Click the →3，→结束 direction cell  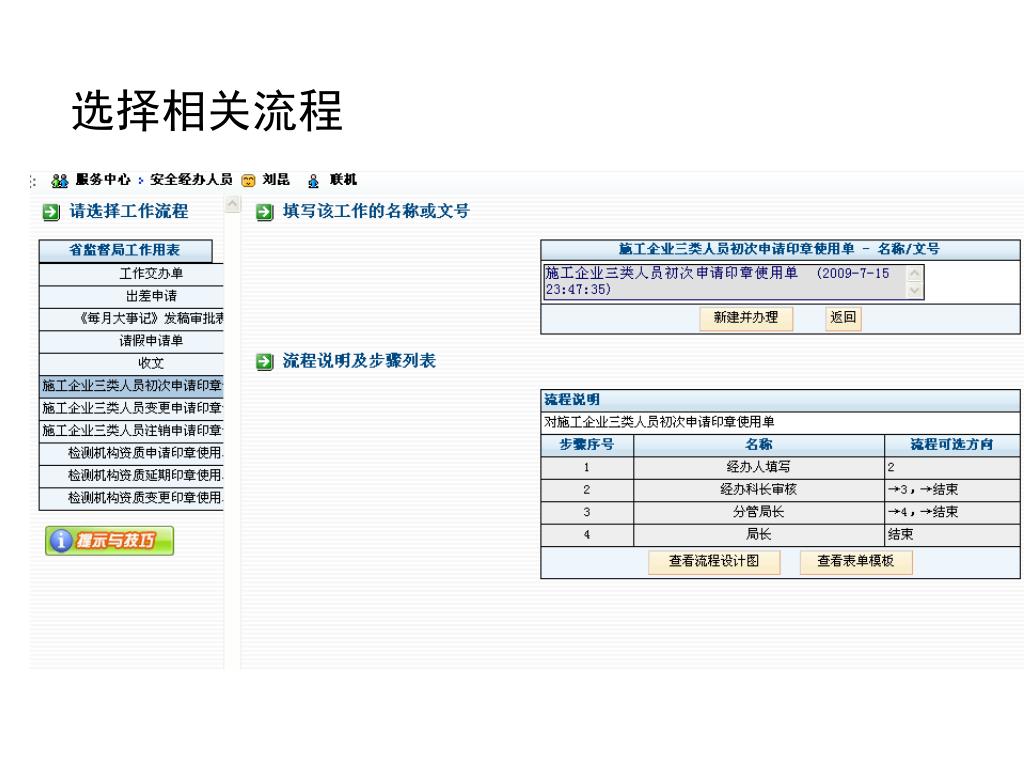(x=952, y=490)
